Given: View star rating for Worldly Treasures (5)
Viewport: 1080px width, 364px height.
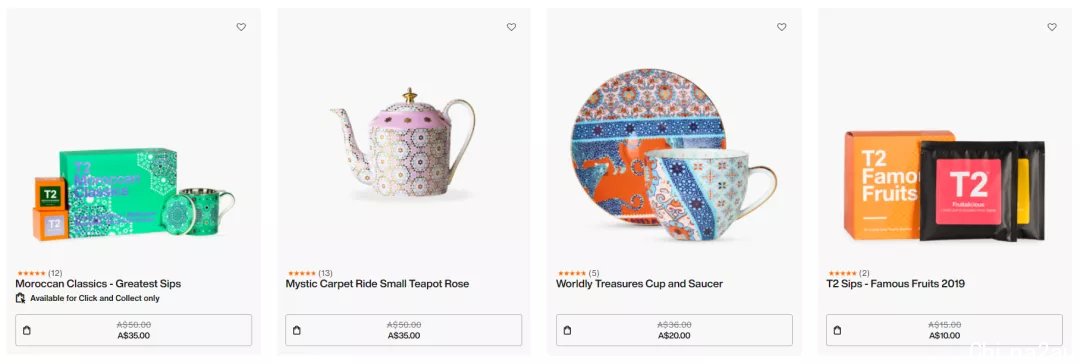Looking at the screenshot, I should click(x=577, y=274).
